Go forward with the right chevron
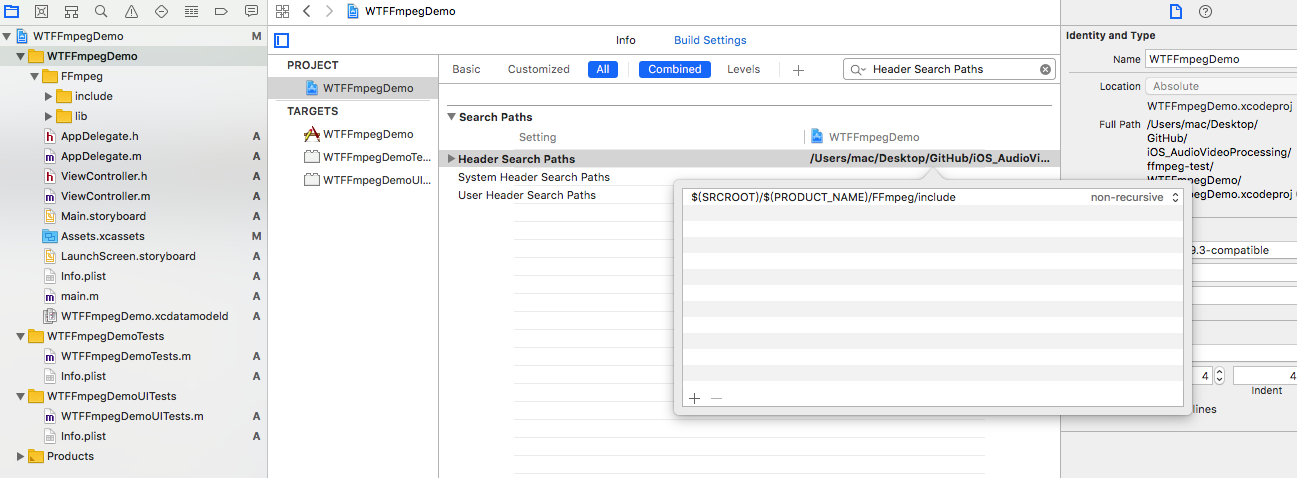Screen dimensions: 1297x478 tap(330, 11)
